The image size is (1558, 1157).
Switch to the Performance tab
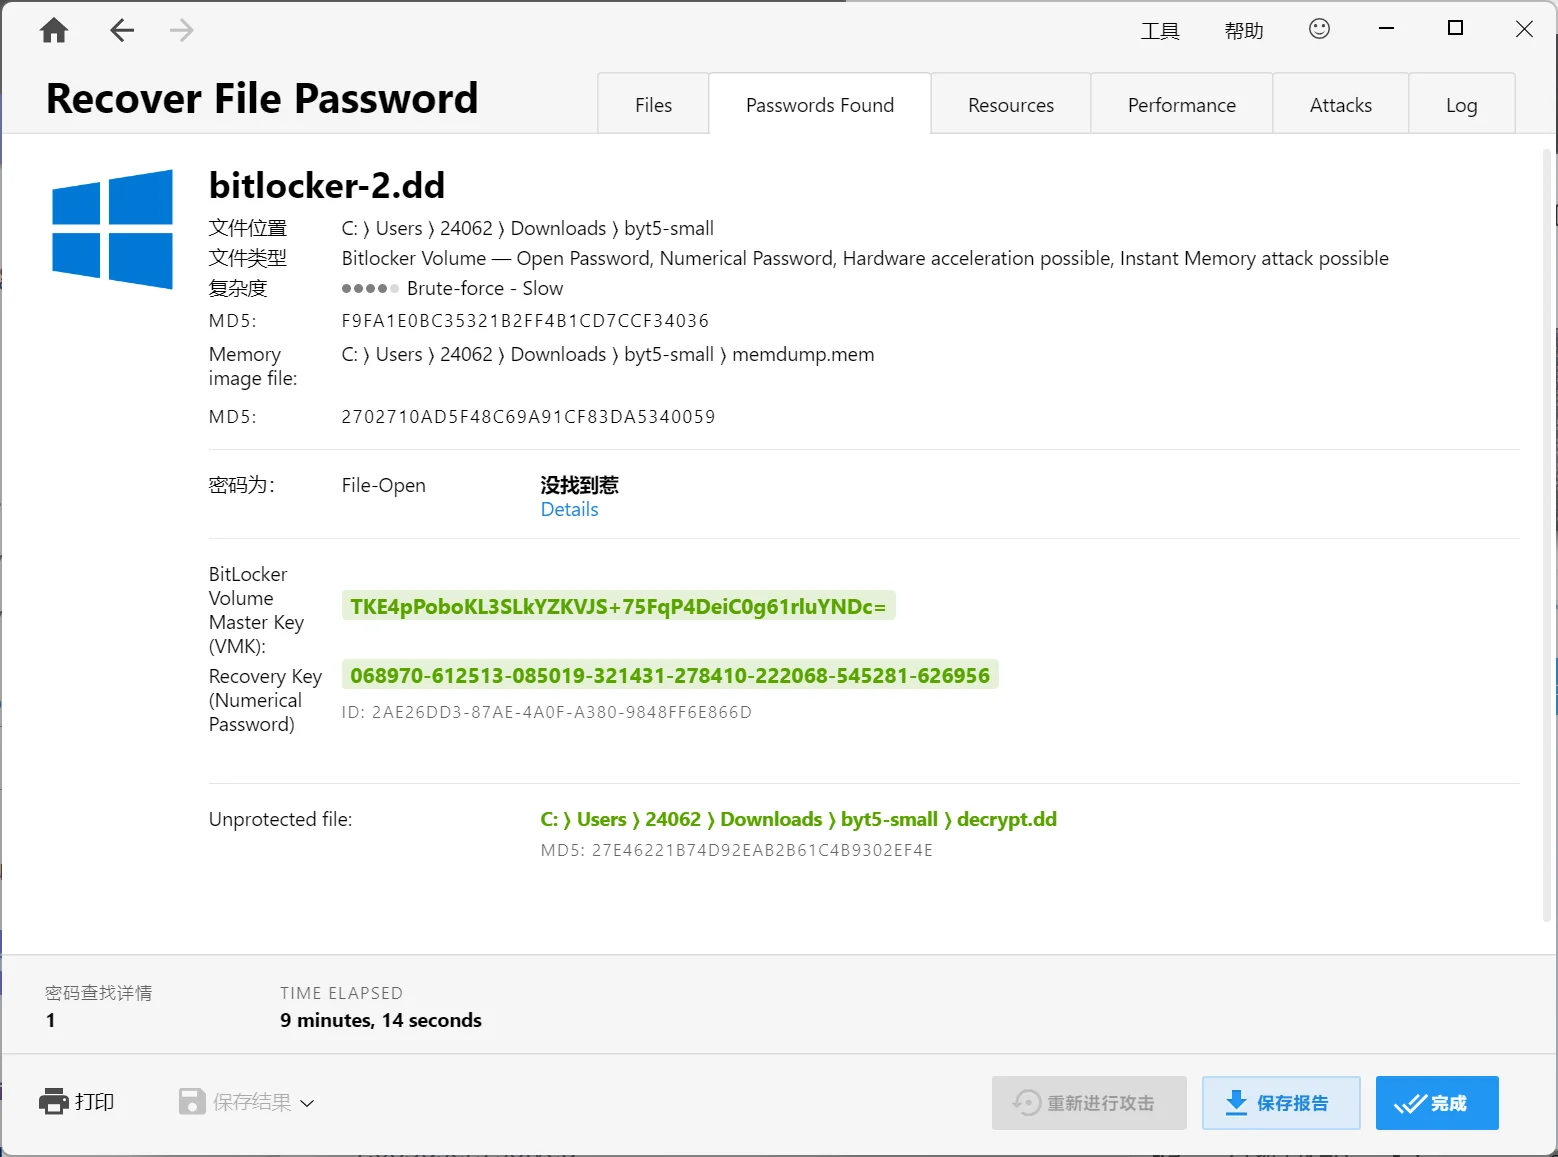click(x=1182, y=104)
